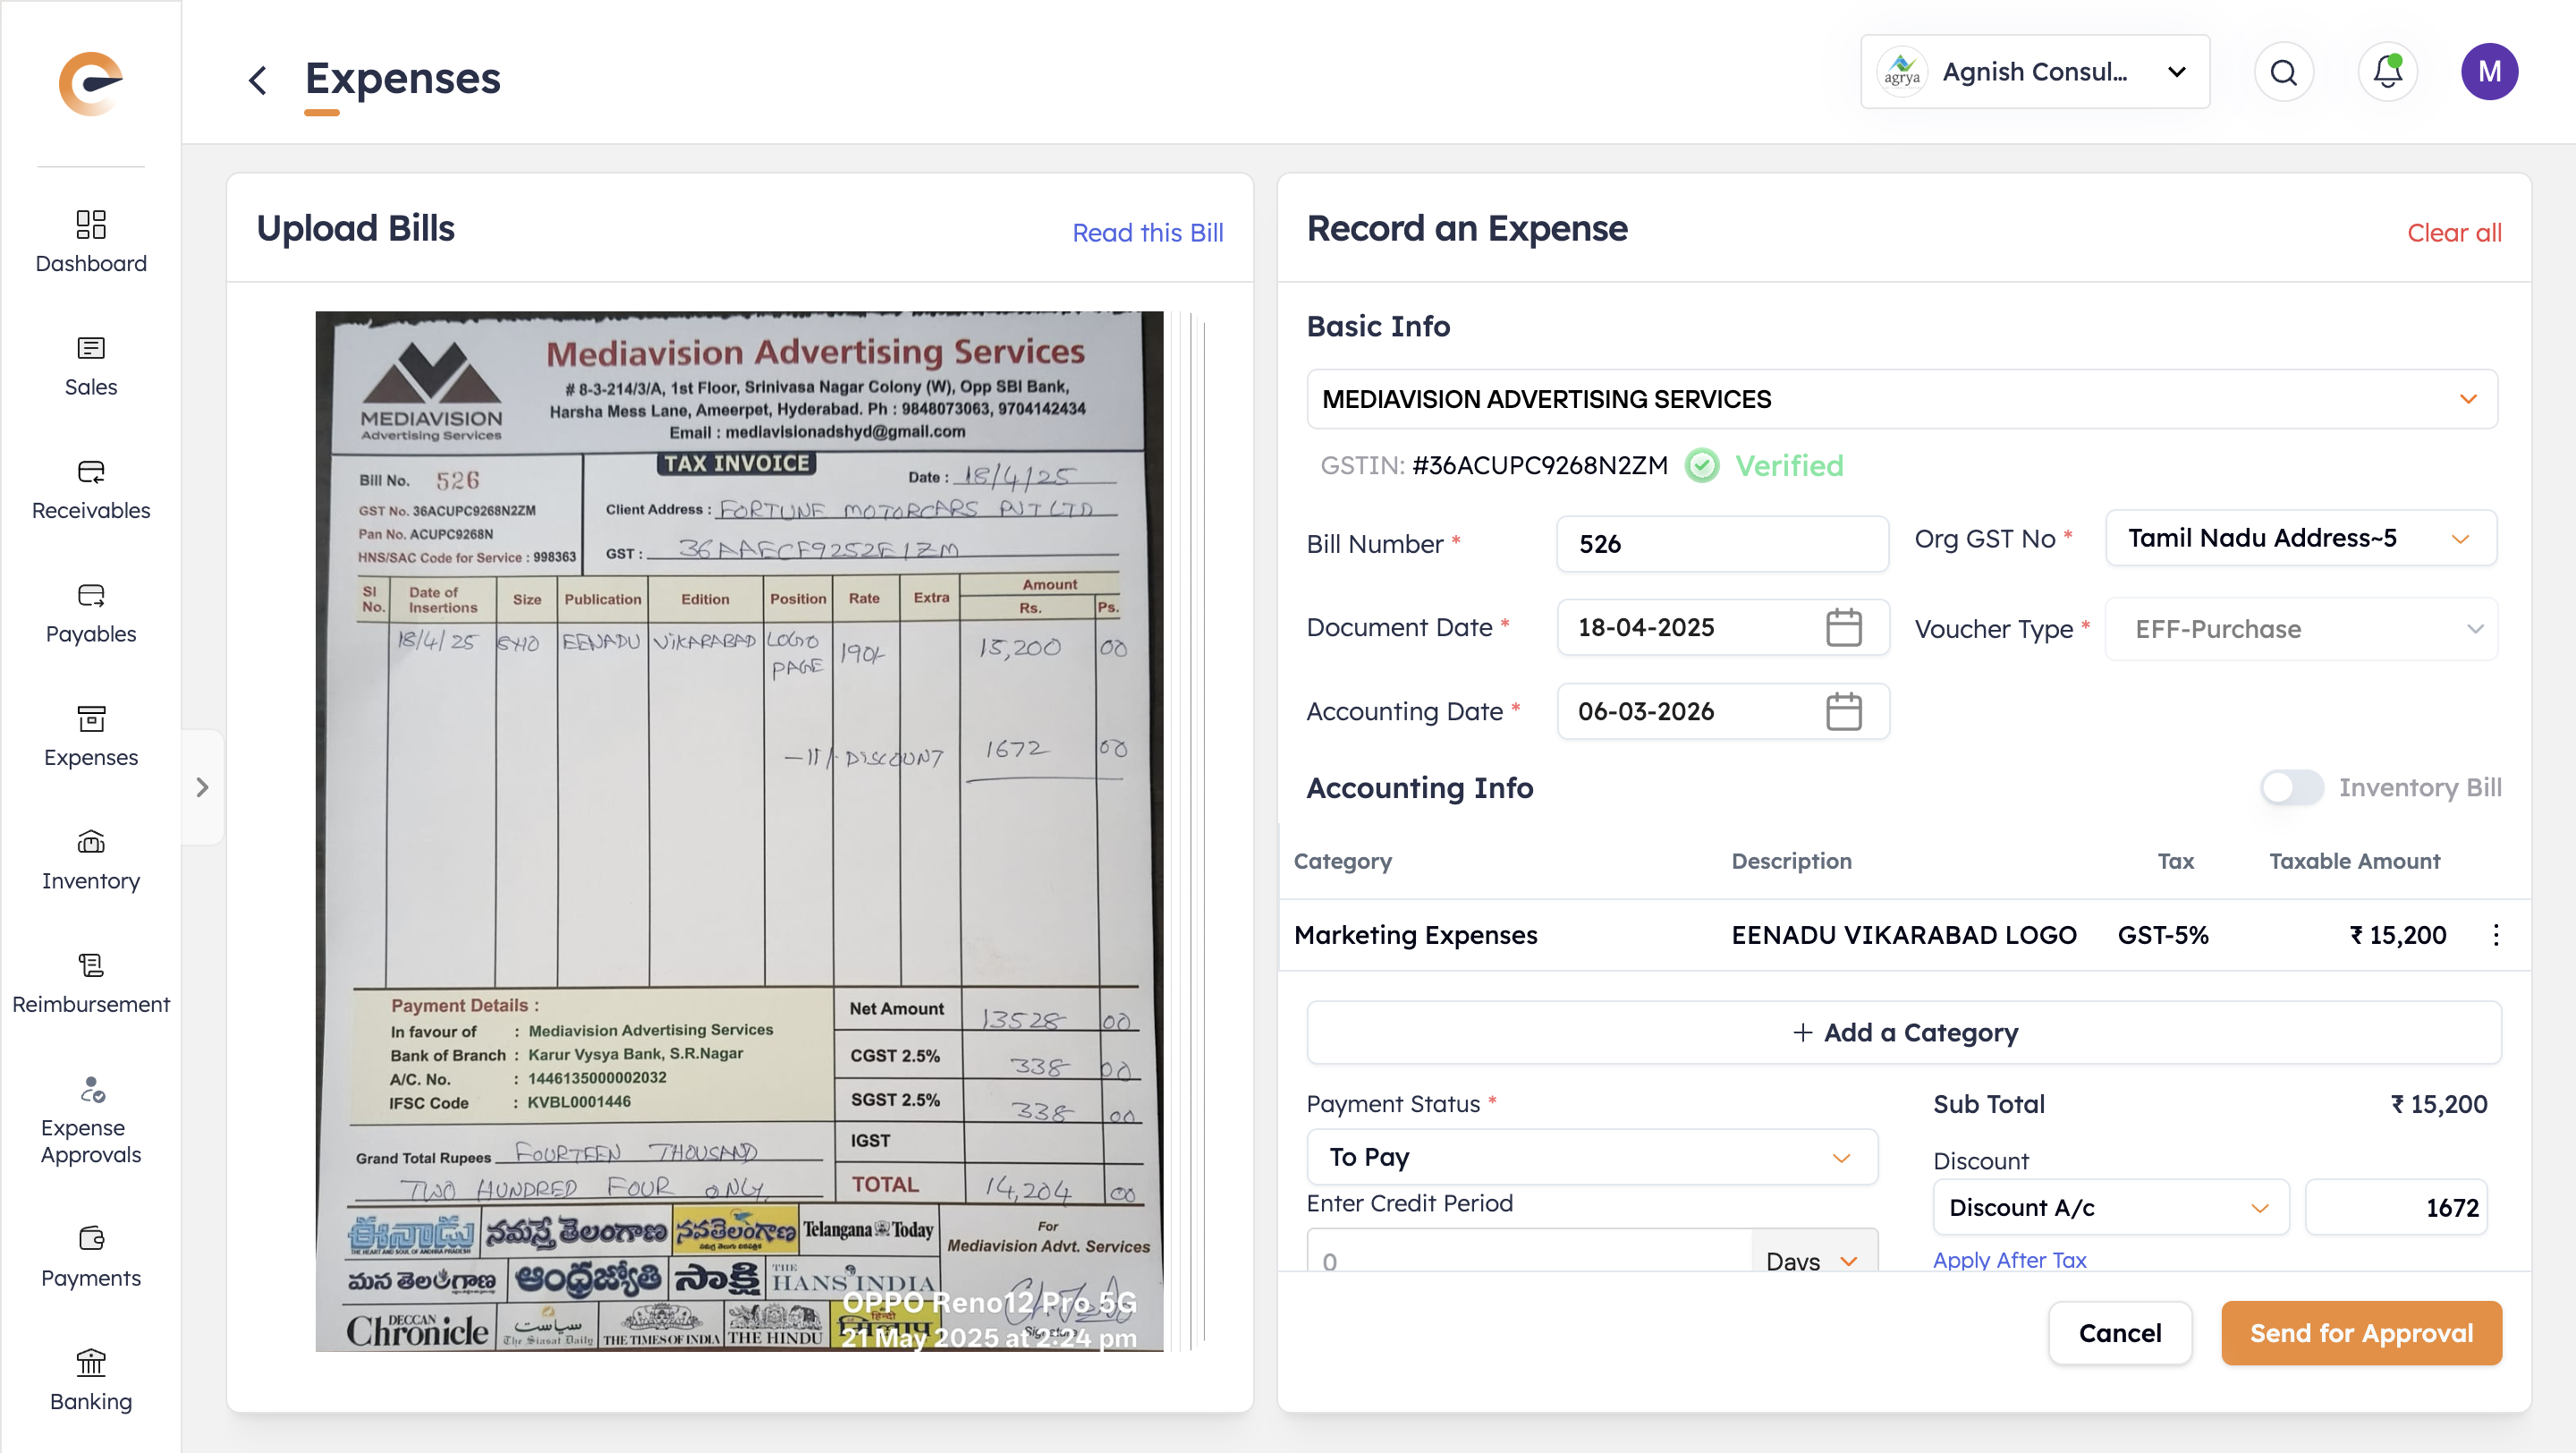Click the Bill Number input field
Screen dimensions: 2576x1453
point(1721,544)
